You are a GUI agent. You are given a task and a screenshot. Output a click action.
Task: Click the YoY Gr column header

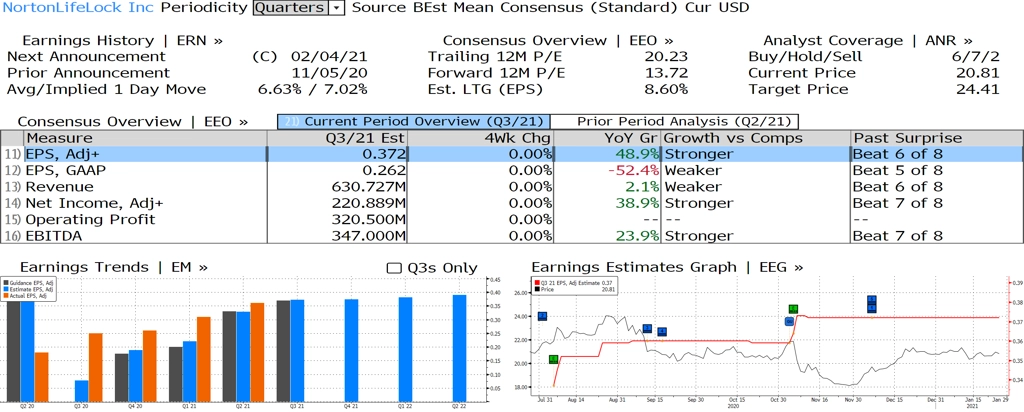607,138
